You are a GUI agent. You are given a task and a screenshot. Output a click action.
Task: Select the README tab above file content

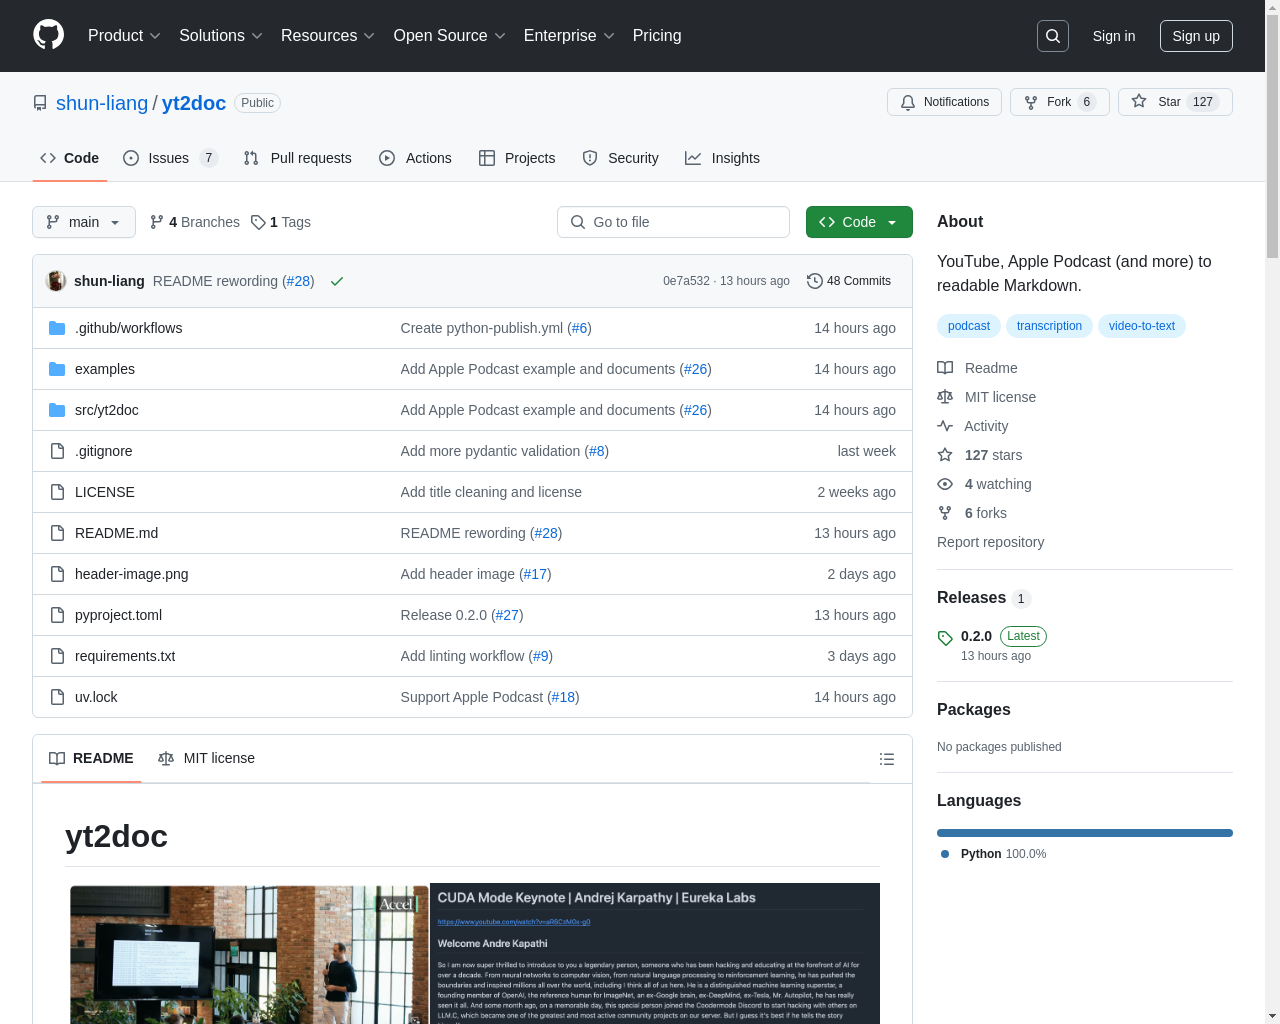pos(91,758)
